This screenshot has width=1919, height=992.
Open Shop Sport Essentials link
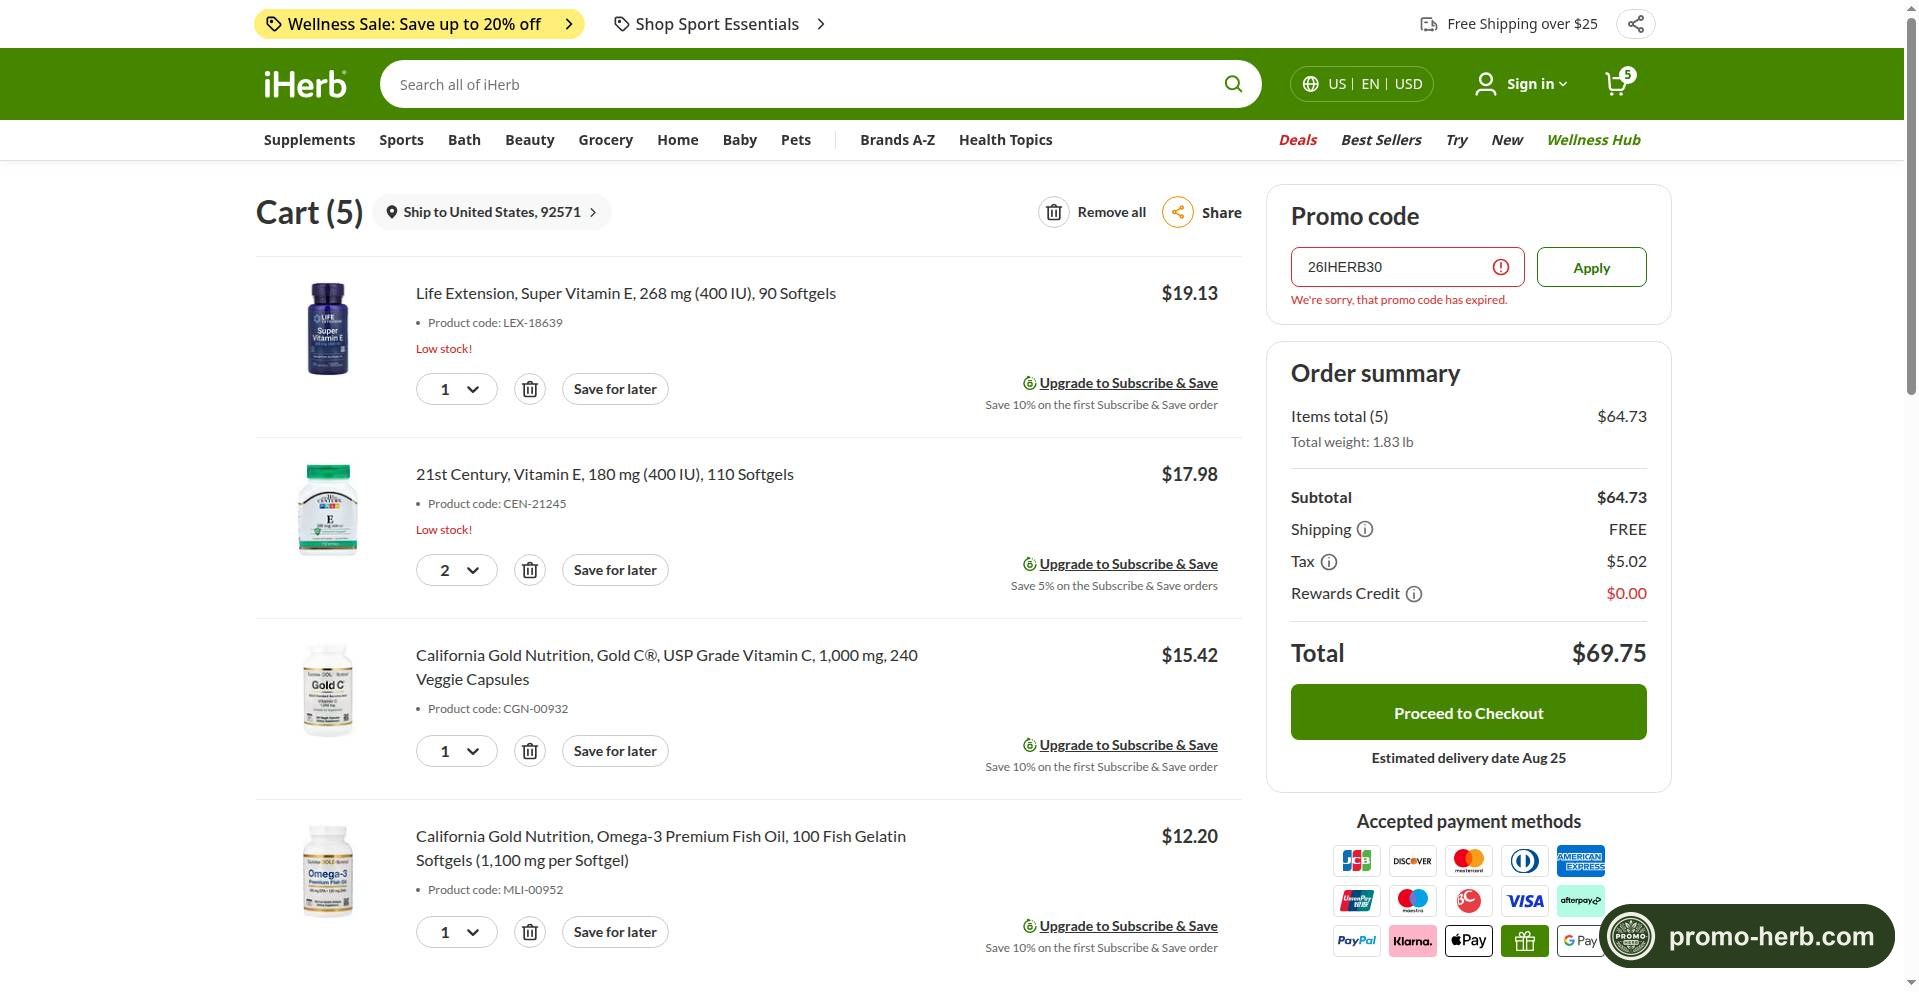(719, 24)
